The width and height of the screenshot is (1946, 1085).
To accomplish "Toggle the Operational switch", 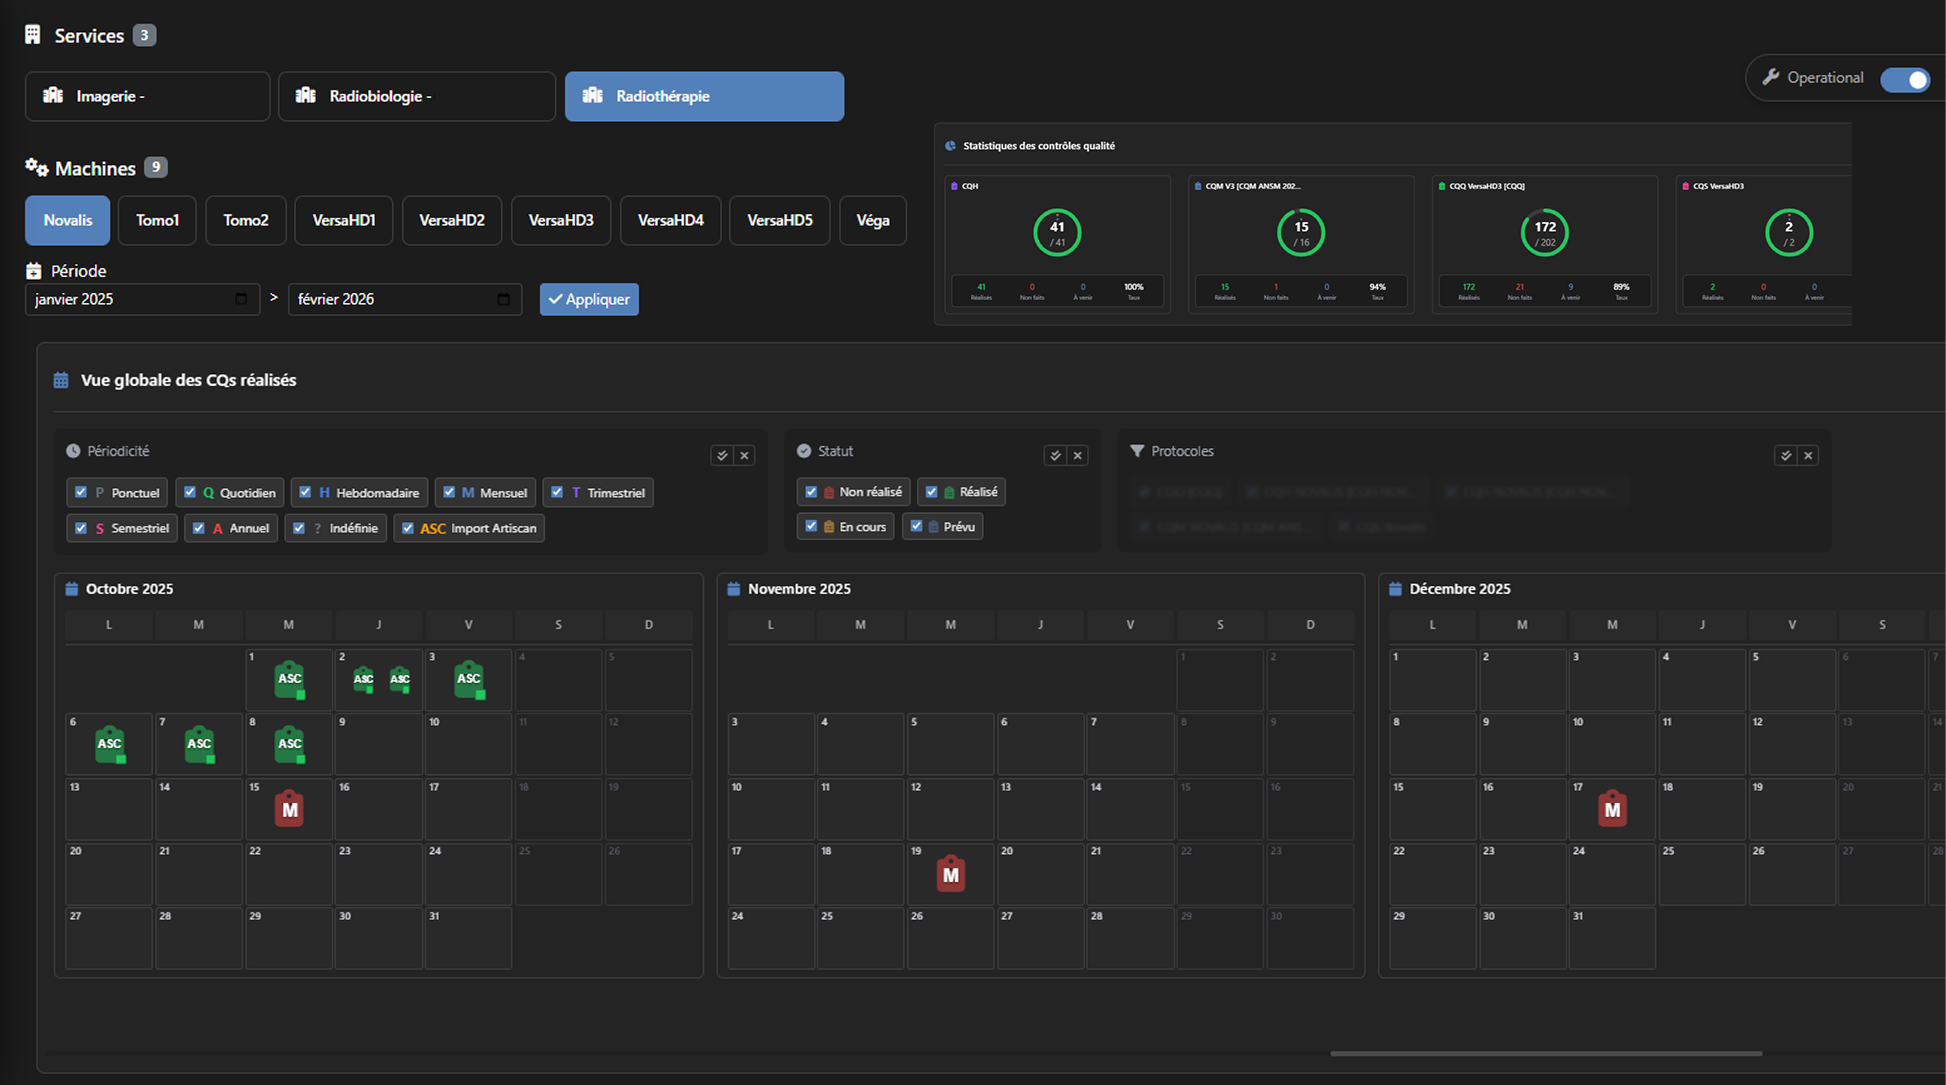I will pos(1905,79).
